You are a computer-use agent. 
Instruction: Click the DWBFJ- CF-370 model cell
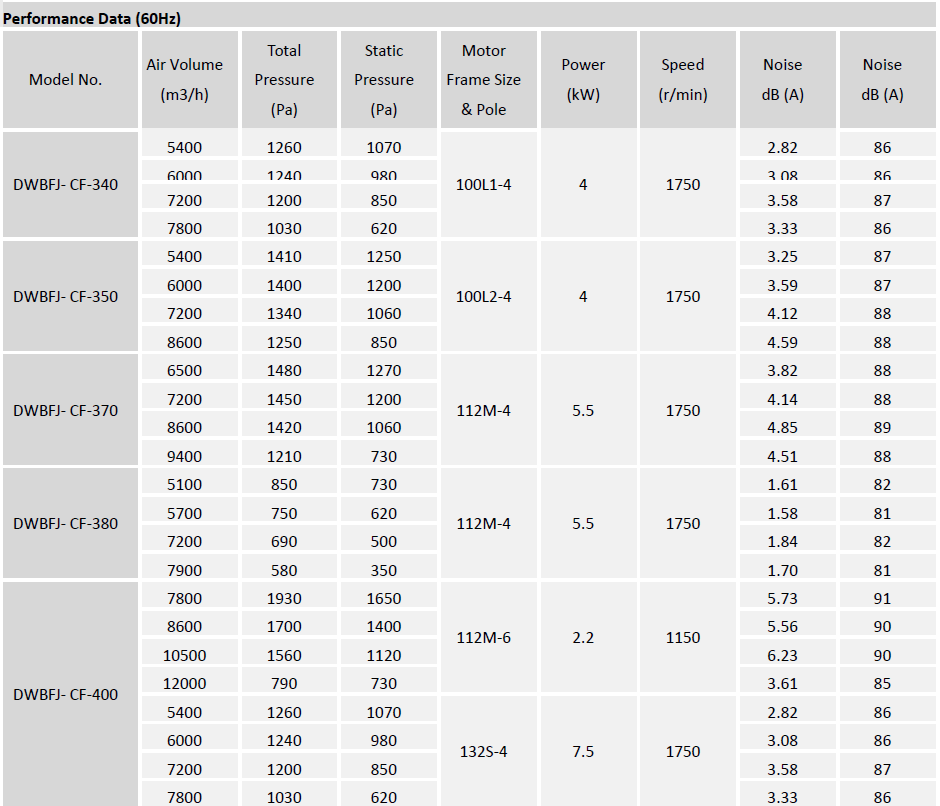(x=66, y=410)
